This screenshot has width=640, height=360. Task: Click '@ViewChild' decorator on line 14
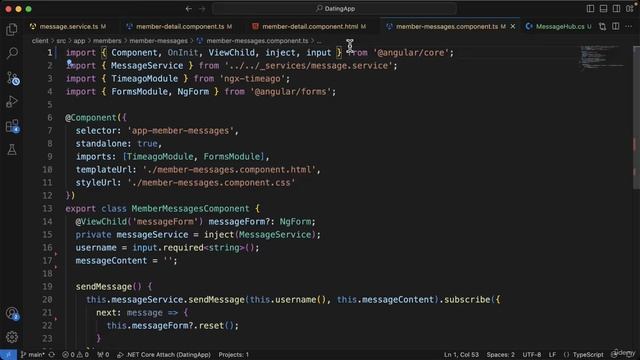tap(101, 222)
